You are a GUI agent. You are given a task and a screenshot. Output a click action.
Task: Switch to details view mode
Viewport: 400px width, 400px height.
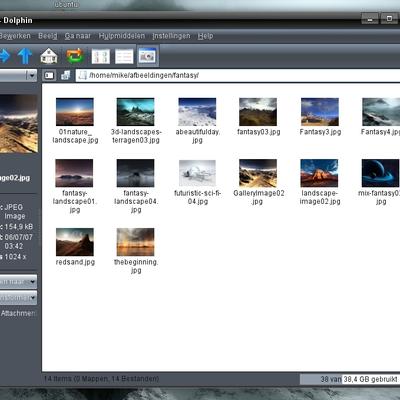tap(124, 56)
